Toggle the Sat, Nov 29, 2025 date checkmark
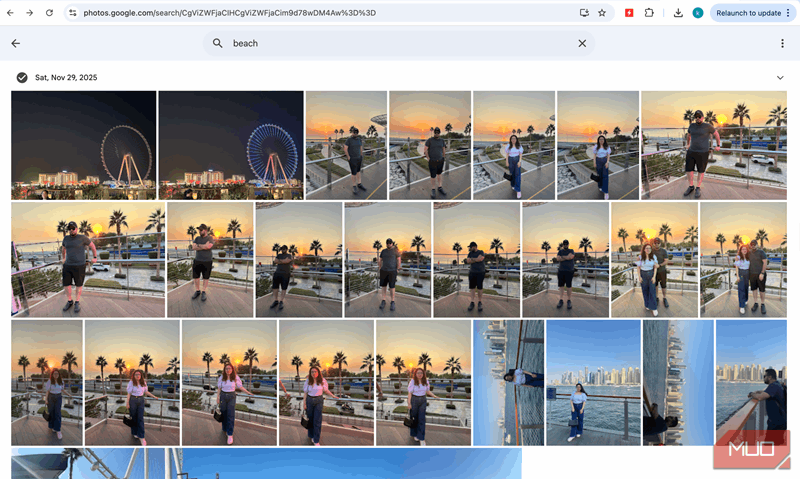The image size is (800, 479). pos(22,78)
